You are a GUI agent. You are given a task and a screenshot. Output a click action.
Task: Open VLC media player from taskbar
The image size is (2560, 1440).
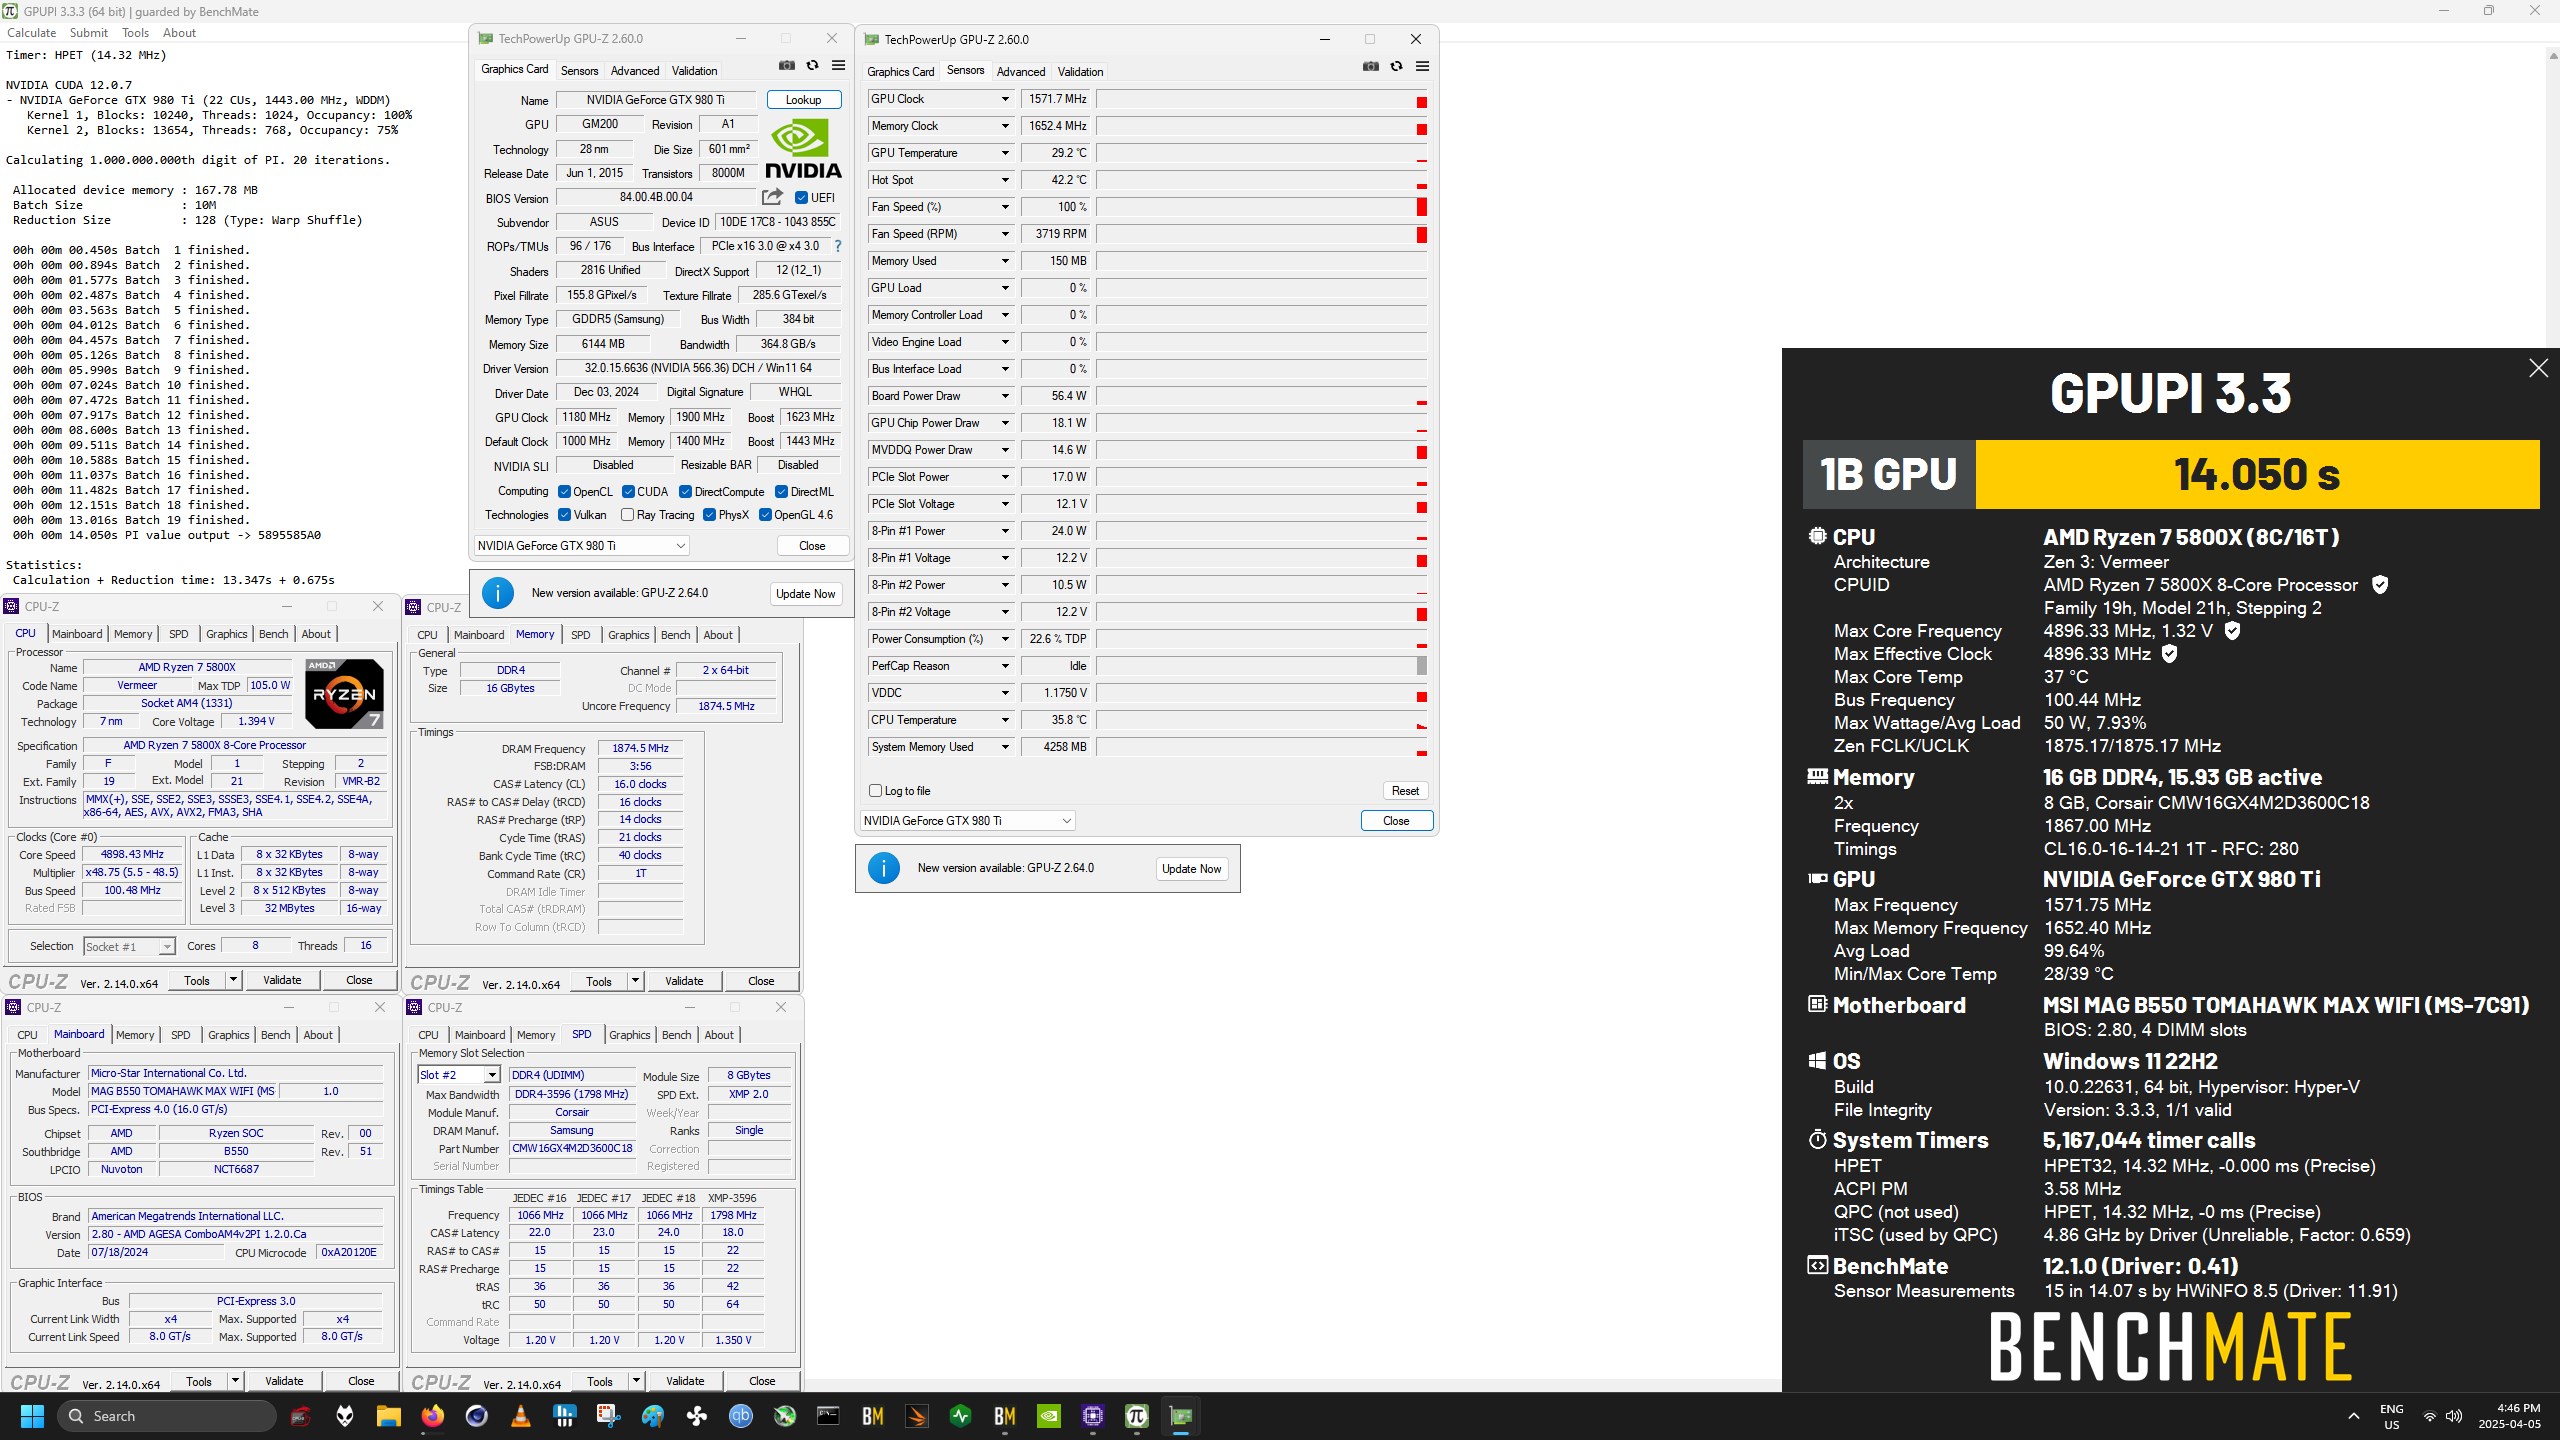click(x=521, y=1416)
